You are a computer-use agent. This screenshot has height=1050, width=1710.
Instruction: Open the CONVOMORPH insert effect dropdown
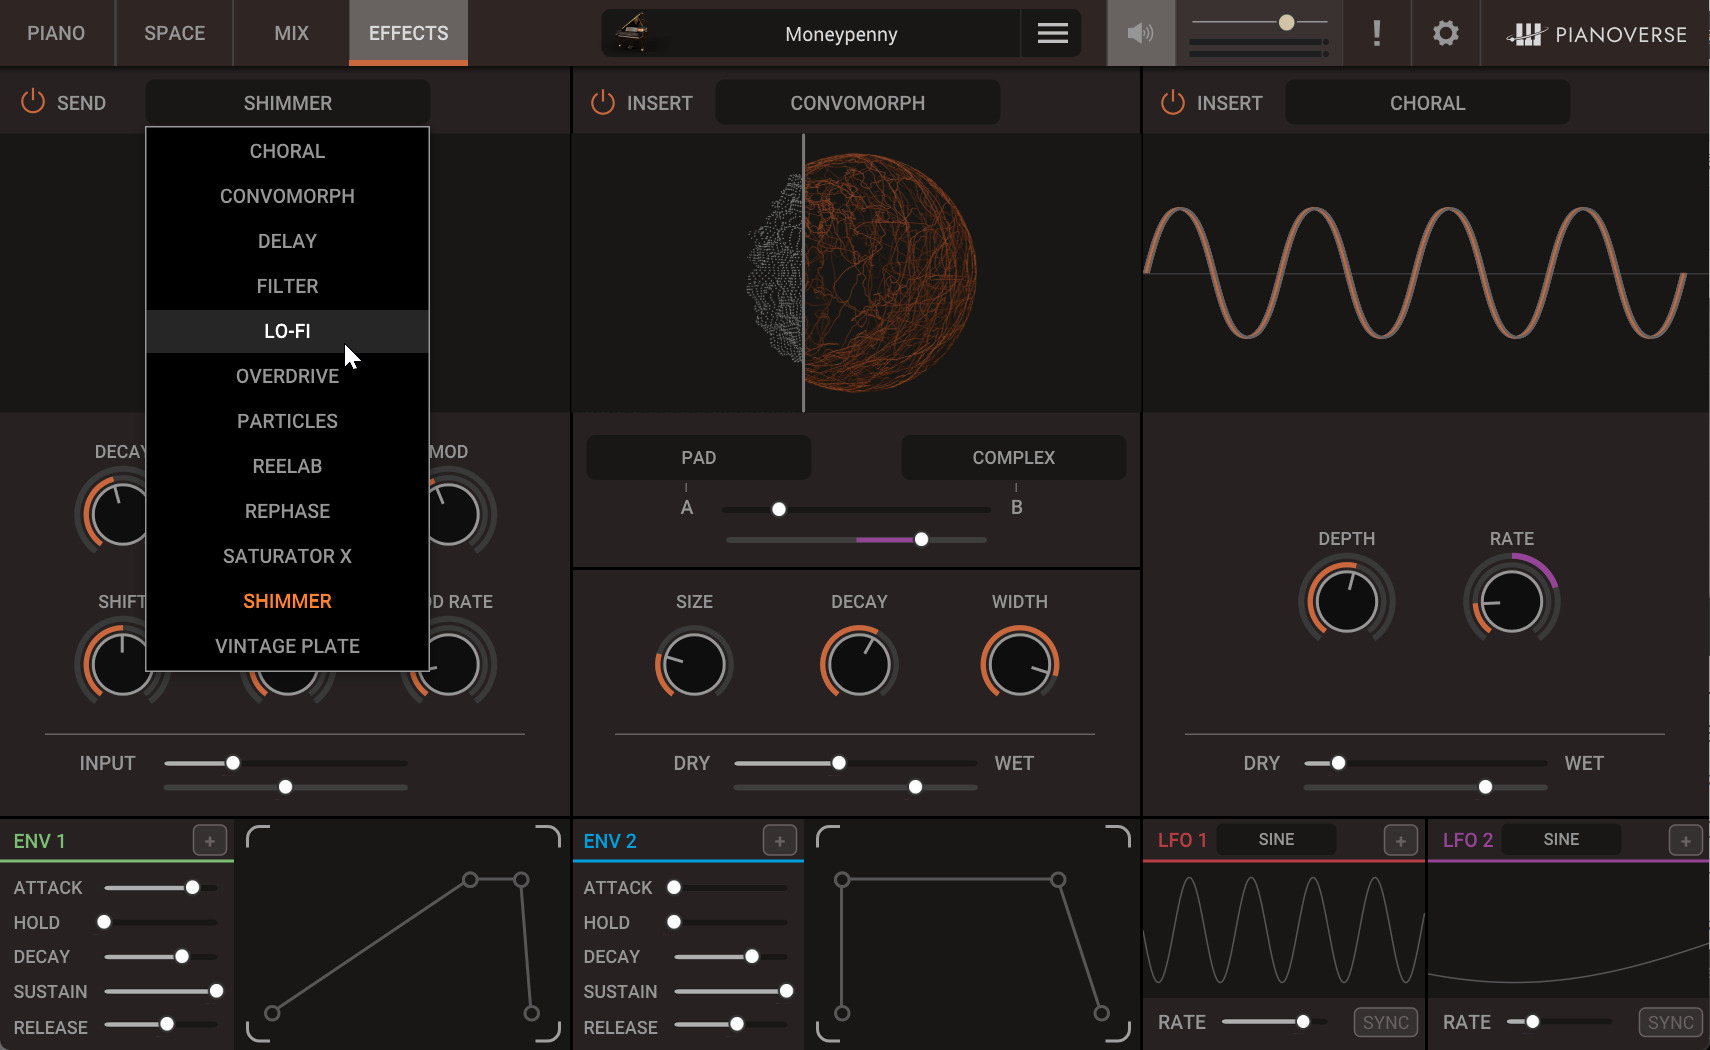pyautogui.click(x=858, y=103)
